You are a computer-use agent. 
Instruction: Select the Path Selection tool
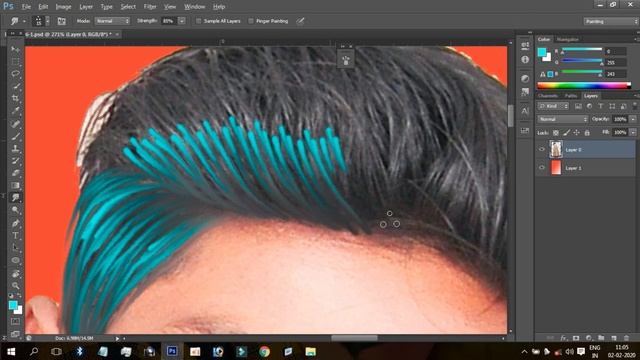coord(16,248)
